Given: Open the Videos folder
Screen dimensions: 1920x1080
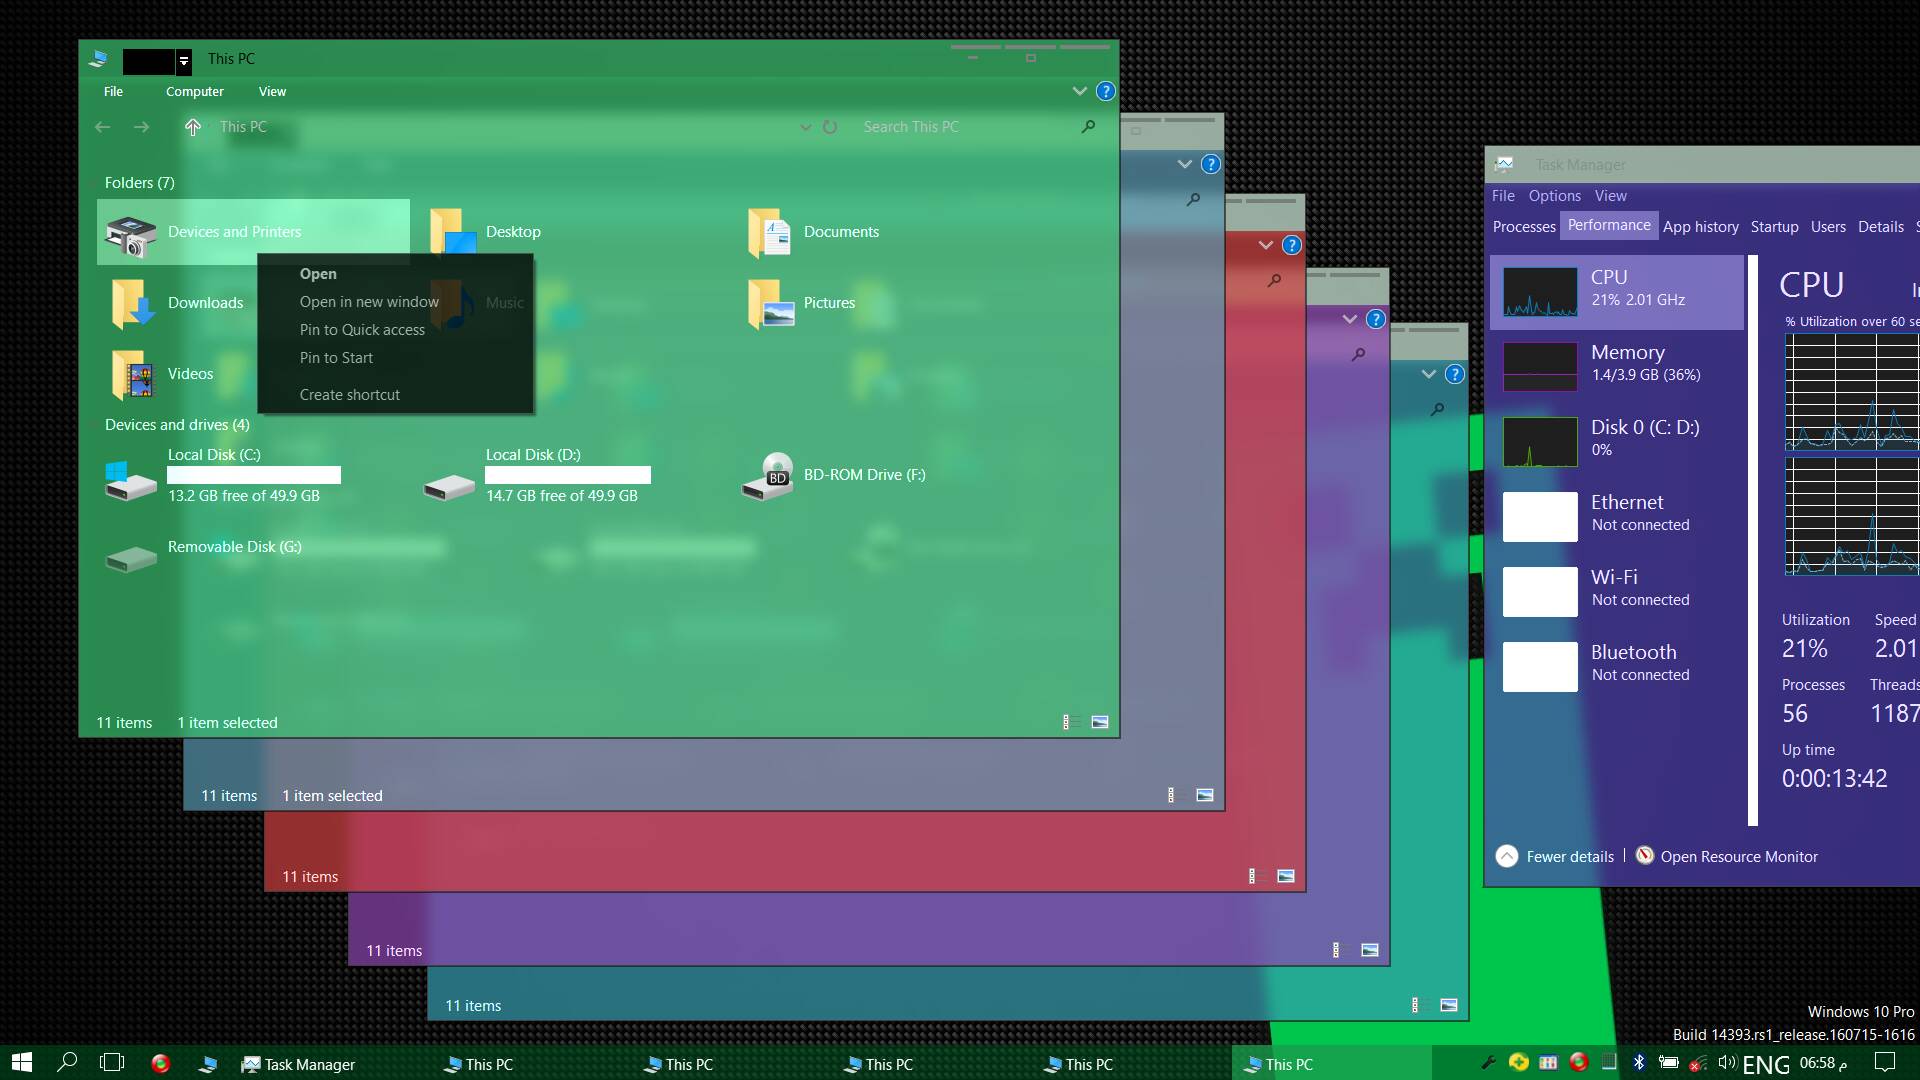Looking at the screenshot, I should [162, 374].
